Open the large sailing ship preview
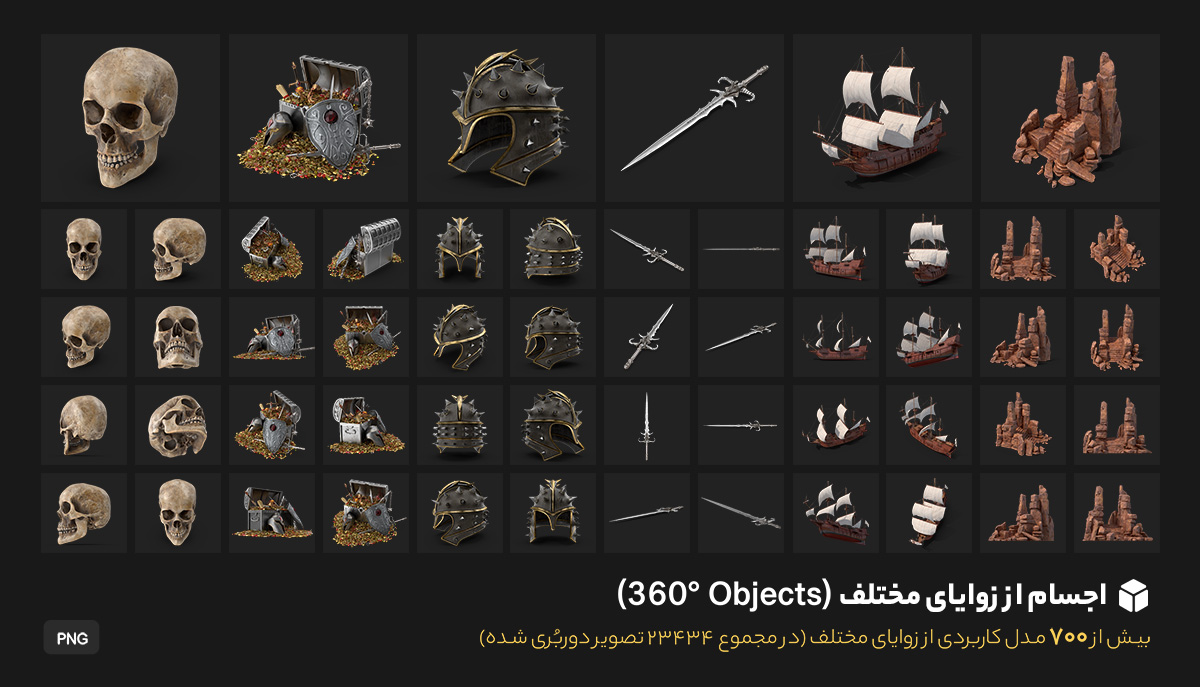 [882, 118]
